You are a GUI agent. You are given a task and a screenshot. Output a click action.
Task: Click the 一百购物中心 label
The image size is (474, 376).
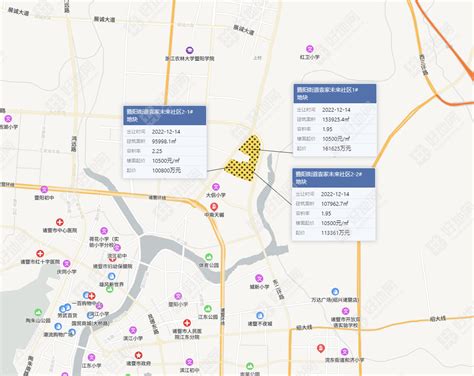coord(86,303)
